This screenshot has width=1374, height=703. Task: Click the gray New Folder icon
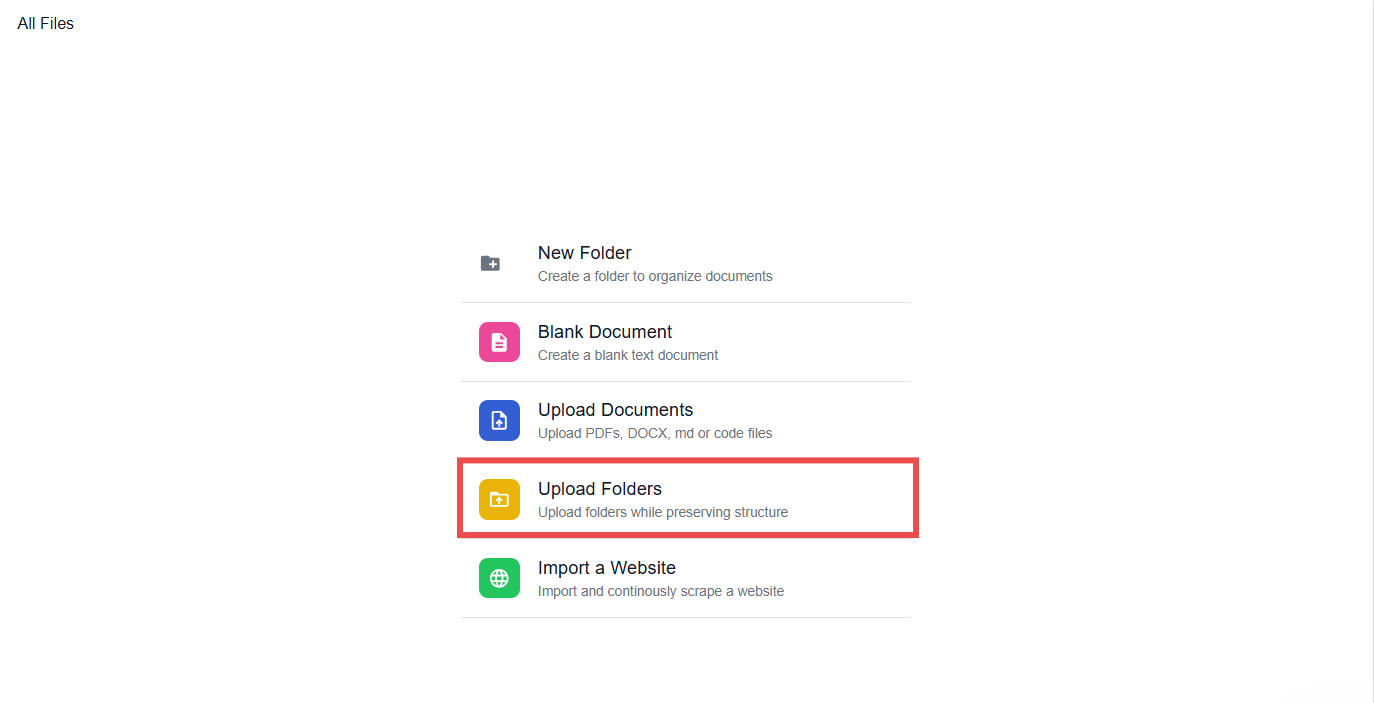490,263
